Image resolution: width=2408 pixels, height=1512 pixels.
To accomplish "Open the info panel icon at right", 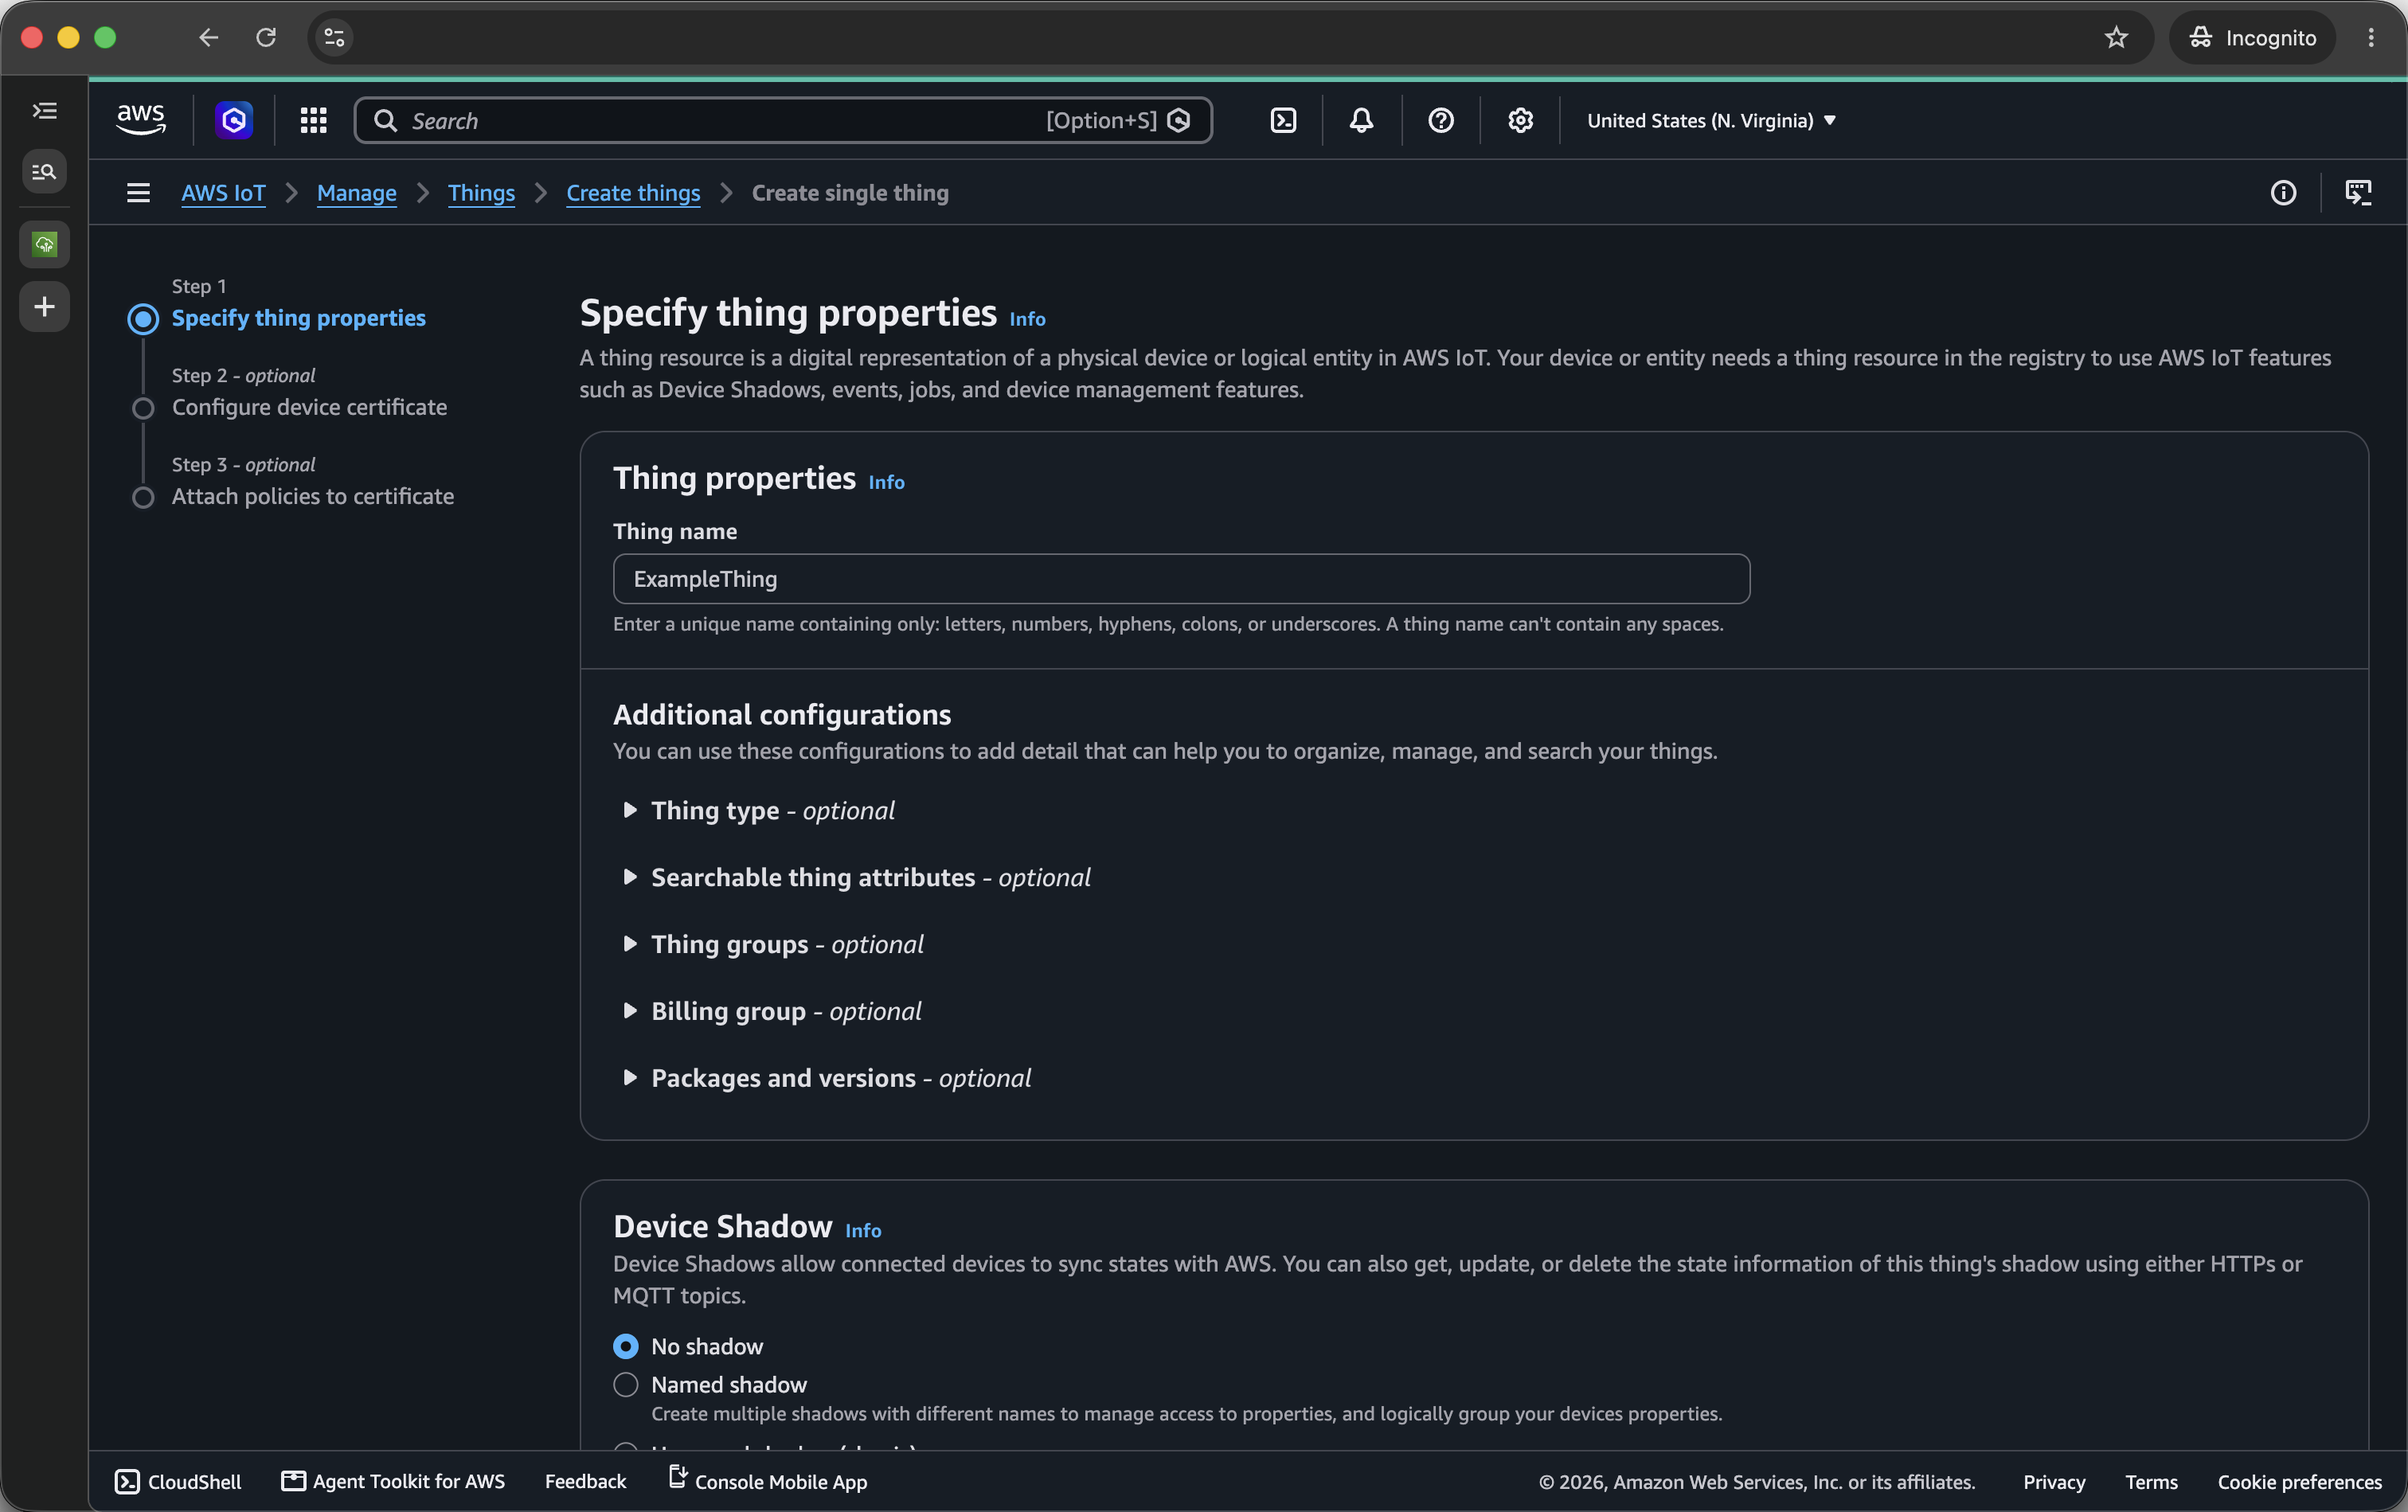I will (2283, 192).
